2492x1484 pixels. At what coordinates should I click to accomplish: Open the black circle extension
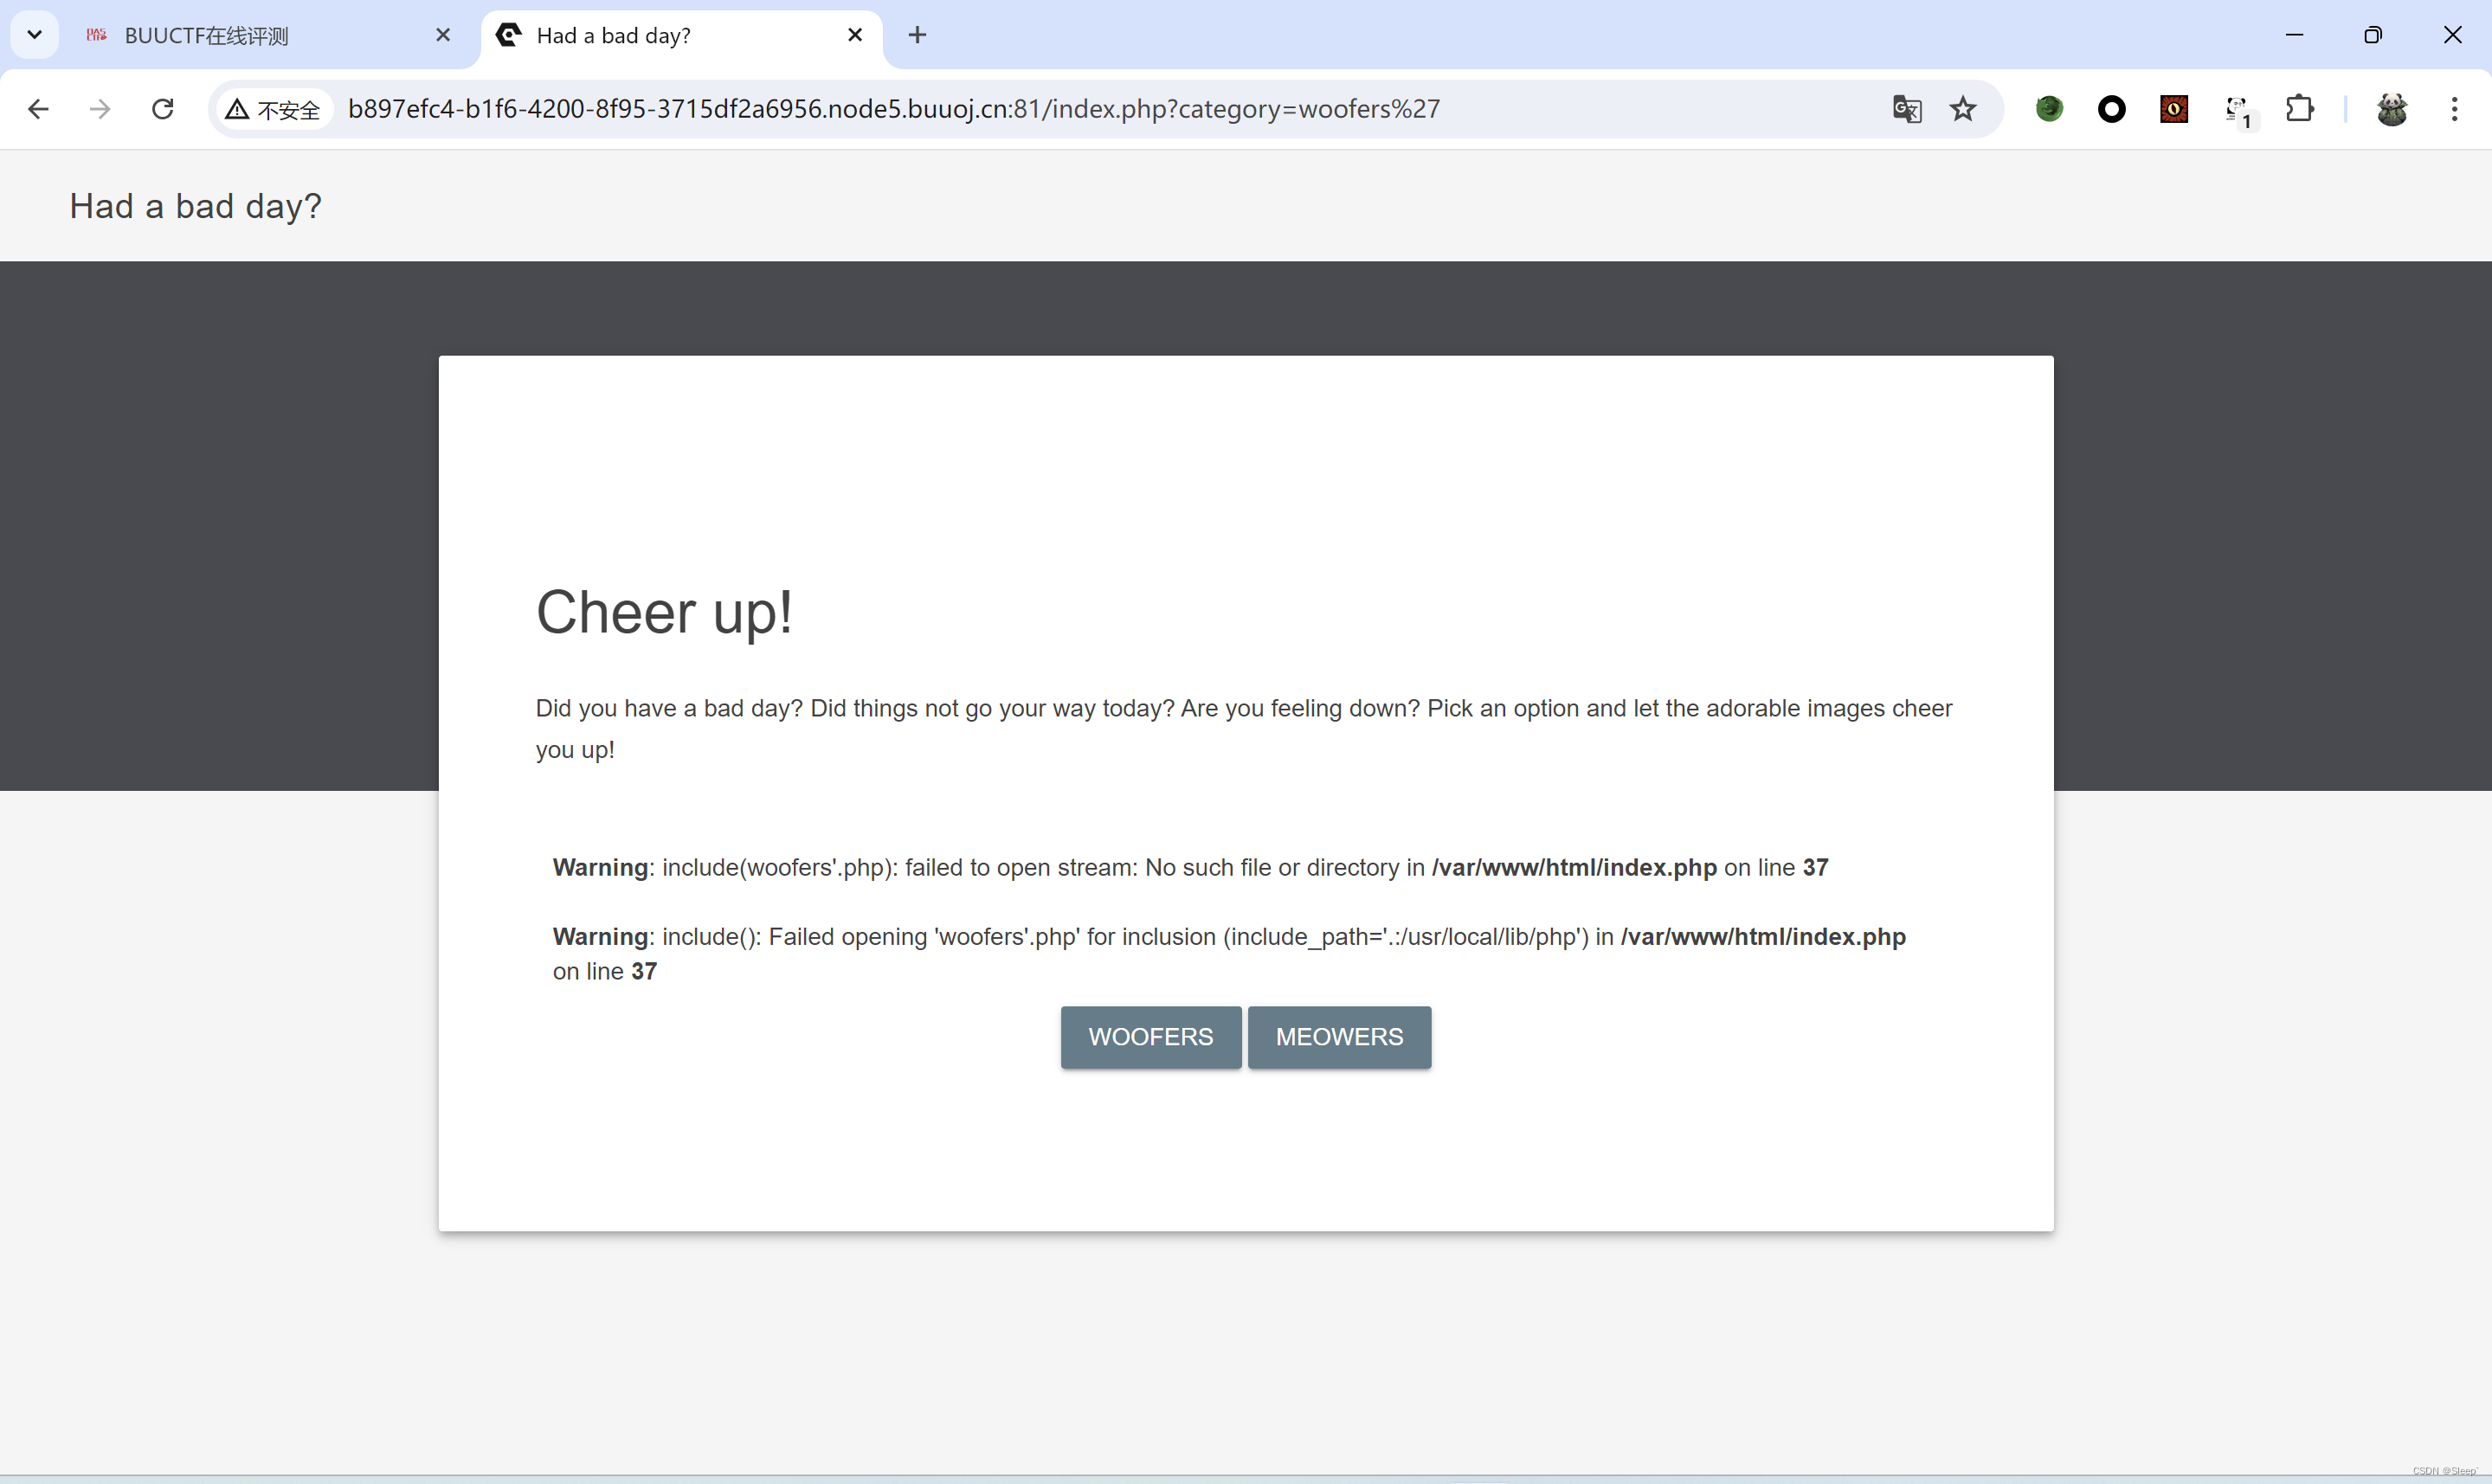[x=2112, y=109]
